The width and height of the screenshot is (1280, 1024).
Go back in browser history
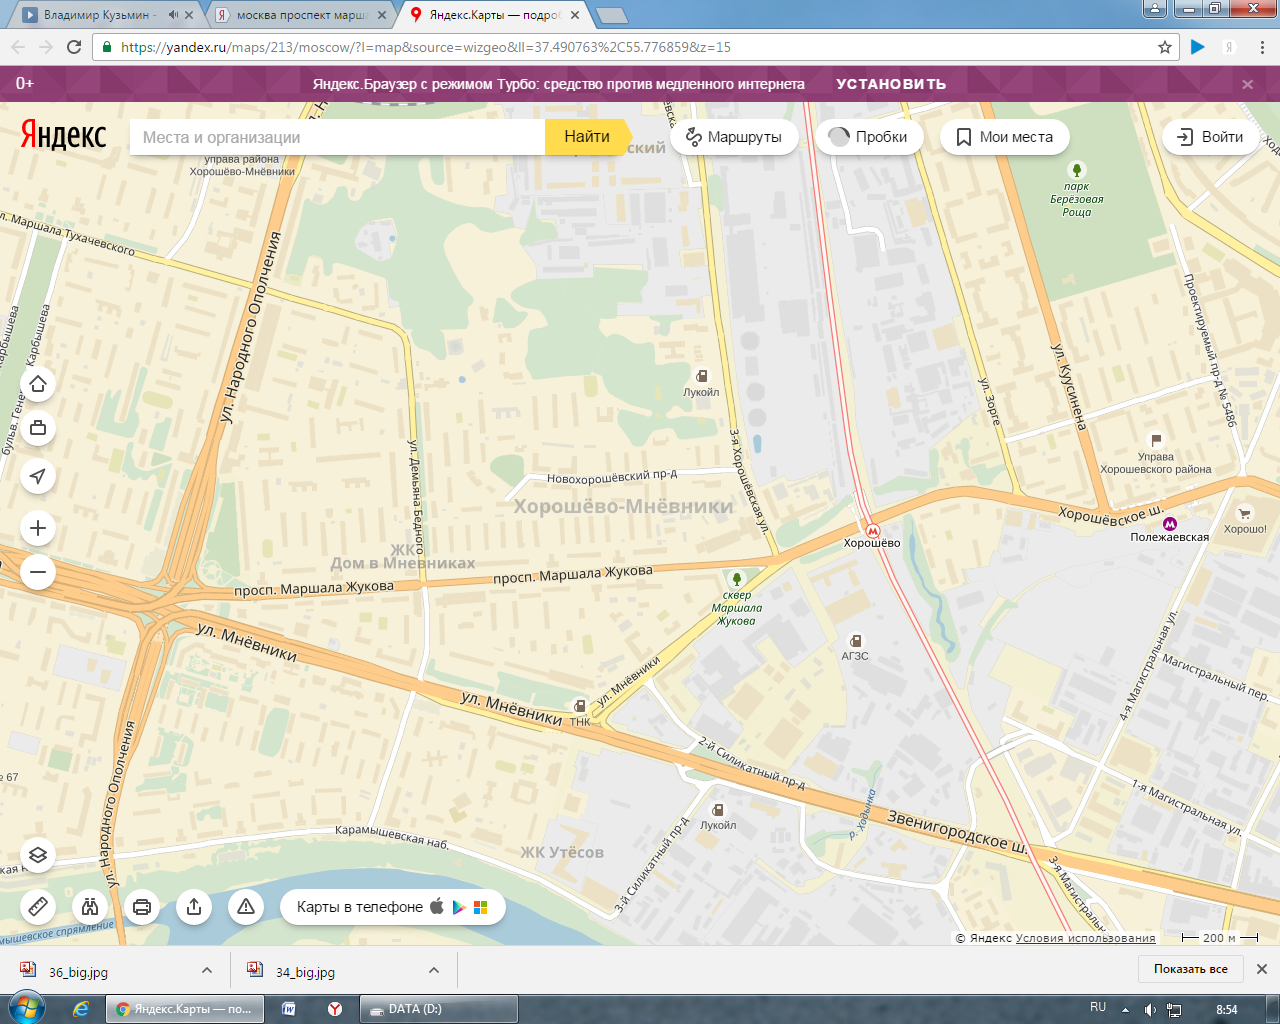click(x=17, y=47)
